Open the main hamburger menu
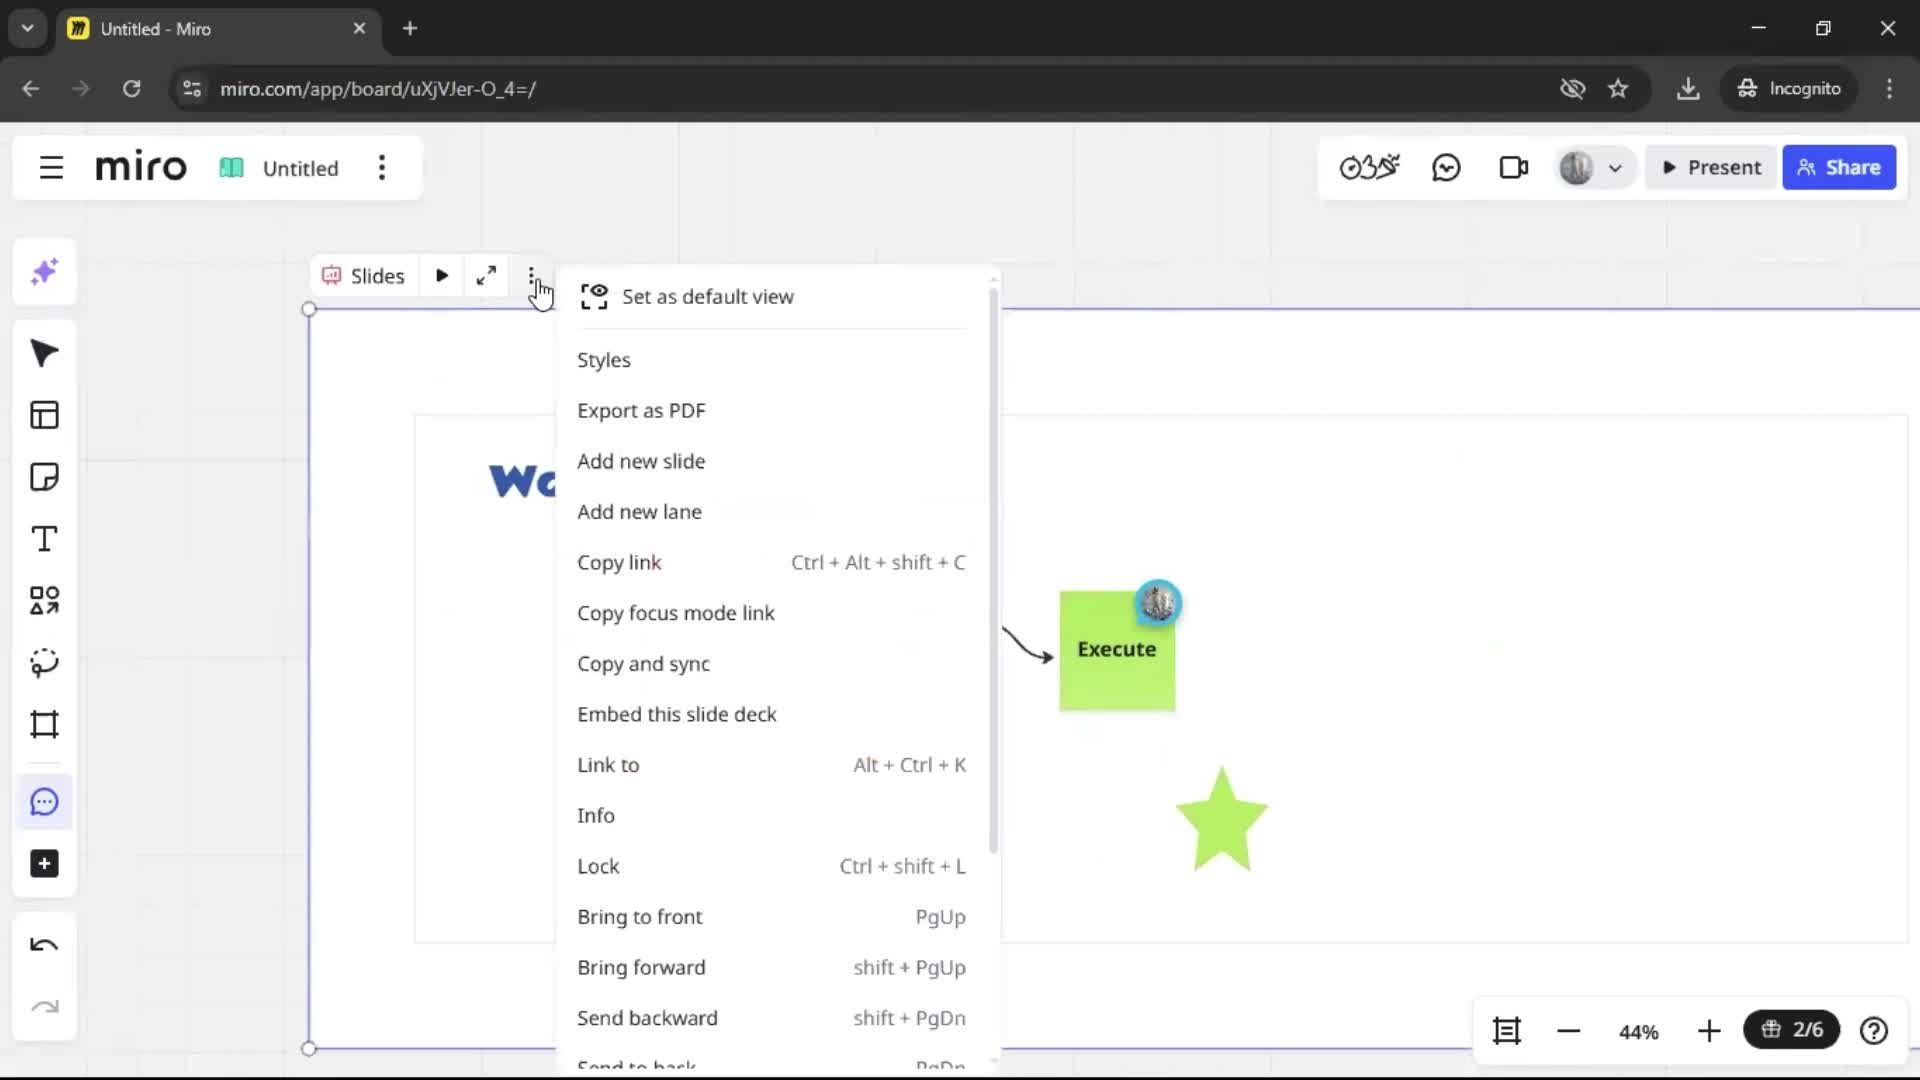Viewport: 1920px width, 1080px height. [51, 168]
